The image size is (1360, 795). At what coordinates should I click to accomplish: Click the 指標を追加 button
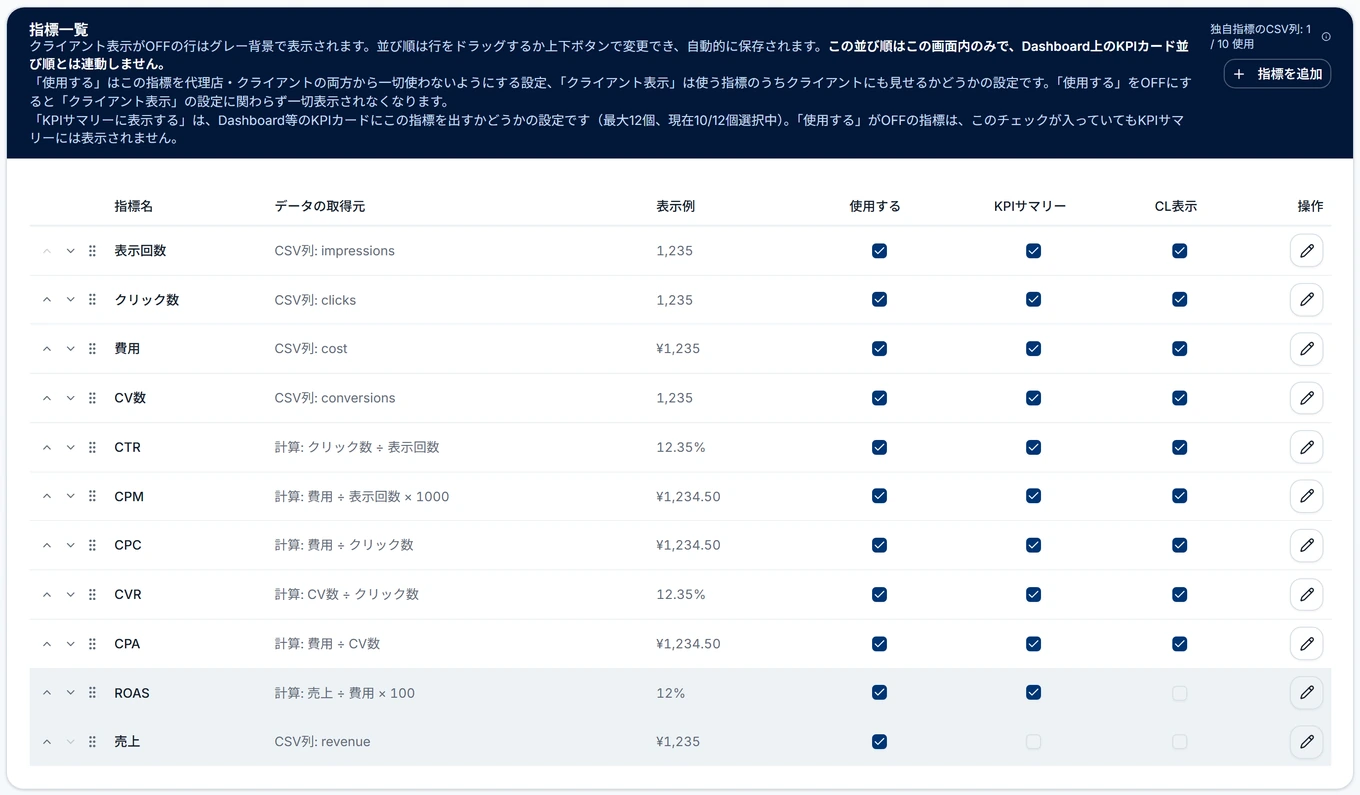tap(1277, 74)
